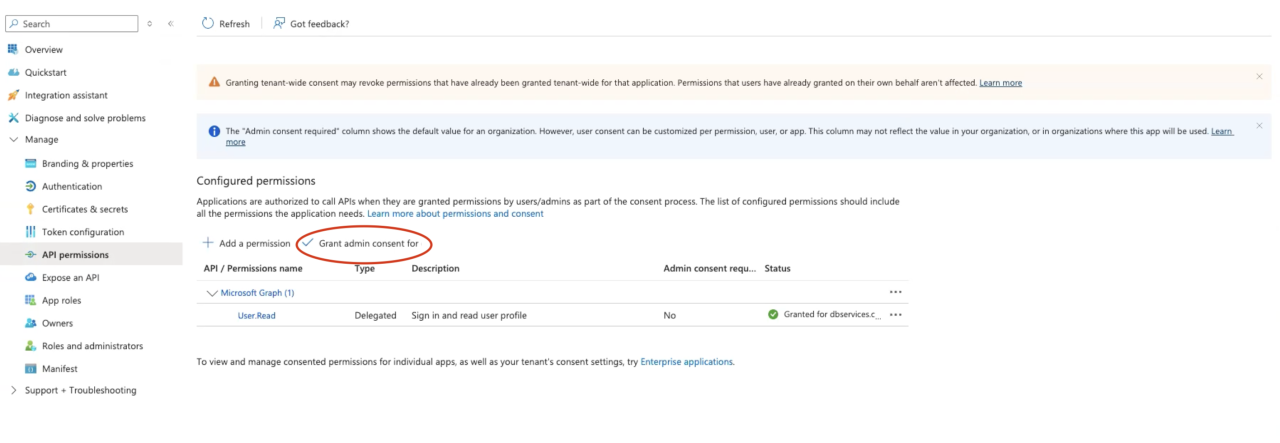Click the Description column header

[x=435, y=268]
